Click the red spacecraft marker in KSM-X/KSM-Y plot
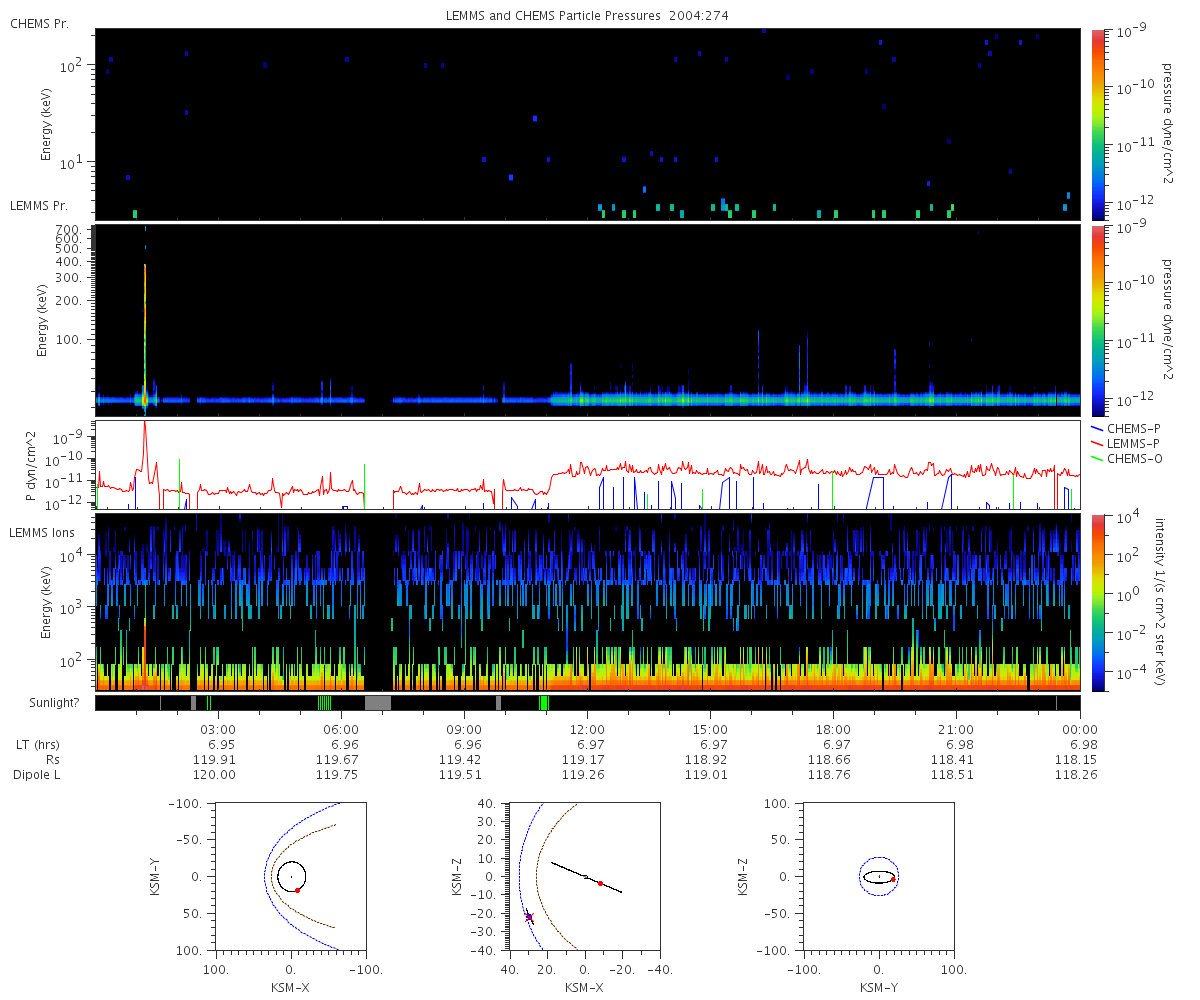Image resolution: width=1200 pixels, height=1000 pixels. 298,890
